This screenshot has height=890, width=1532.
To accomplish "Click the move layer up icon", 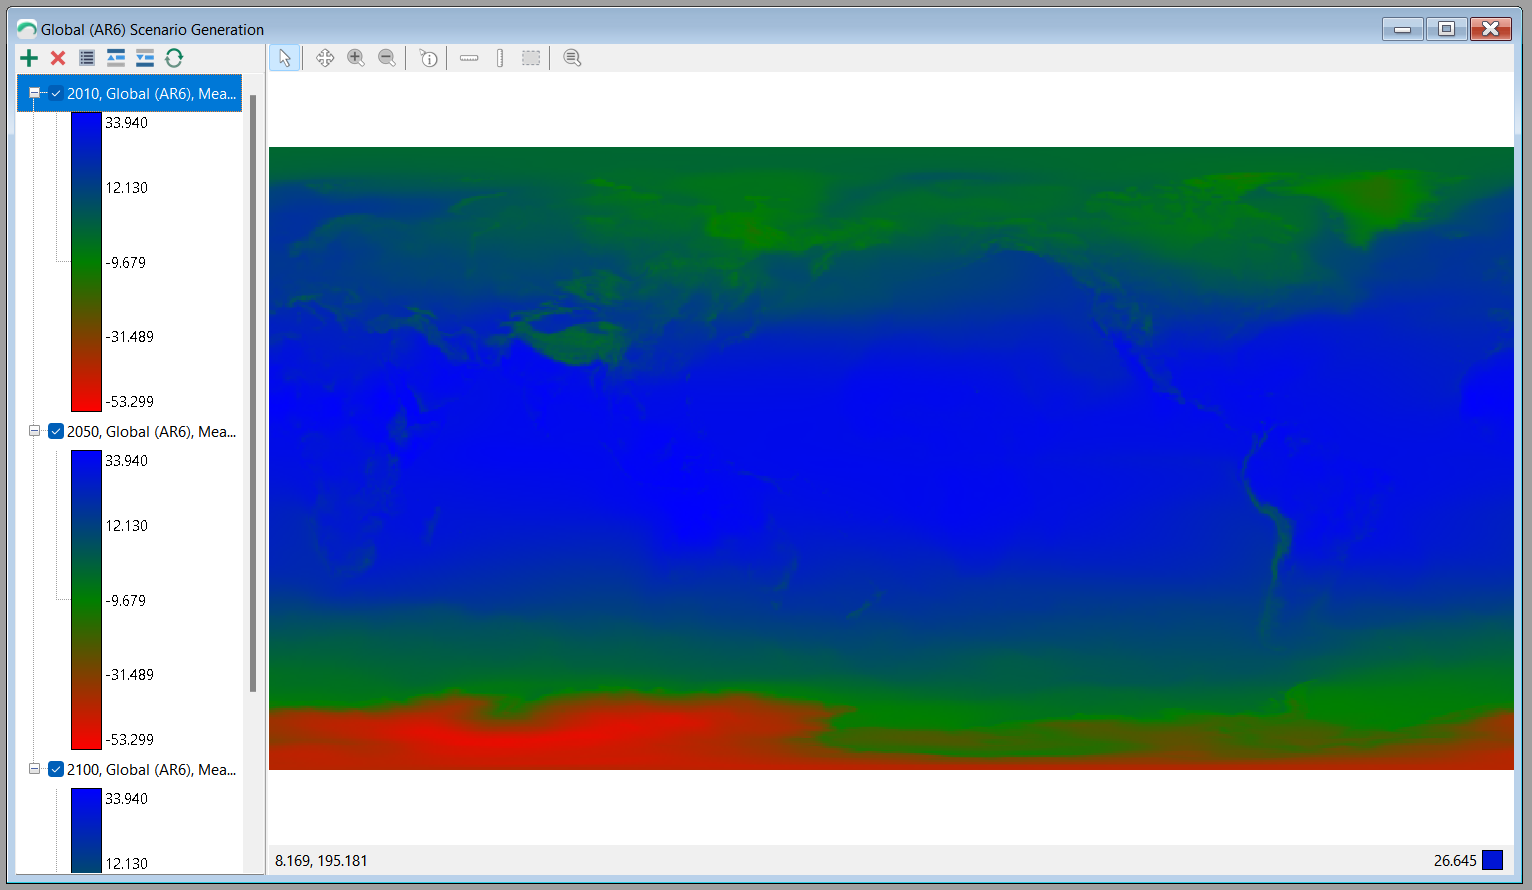I will [116, 58].
